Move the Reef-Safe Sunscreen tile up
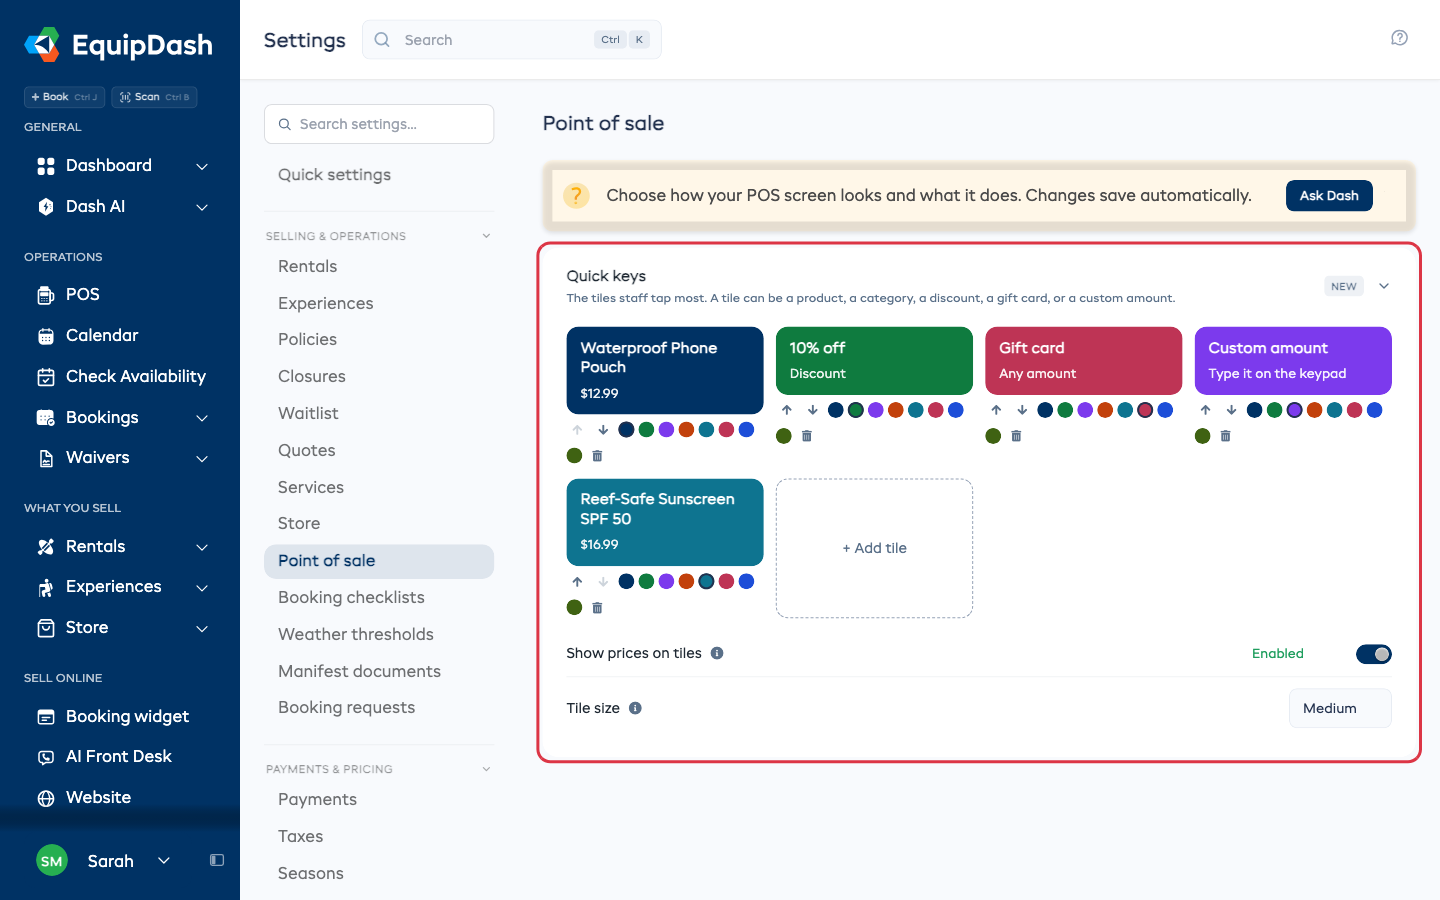This screenshot has width=1440, height=900. (x=577, y=581)
